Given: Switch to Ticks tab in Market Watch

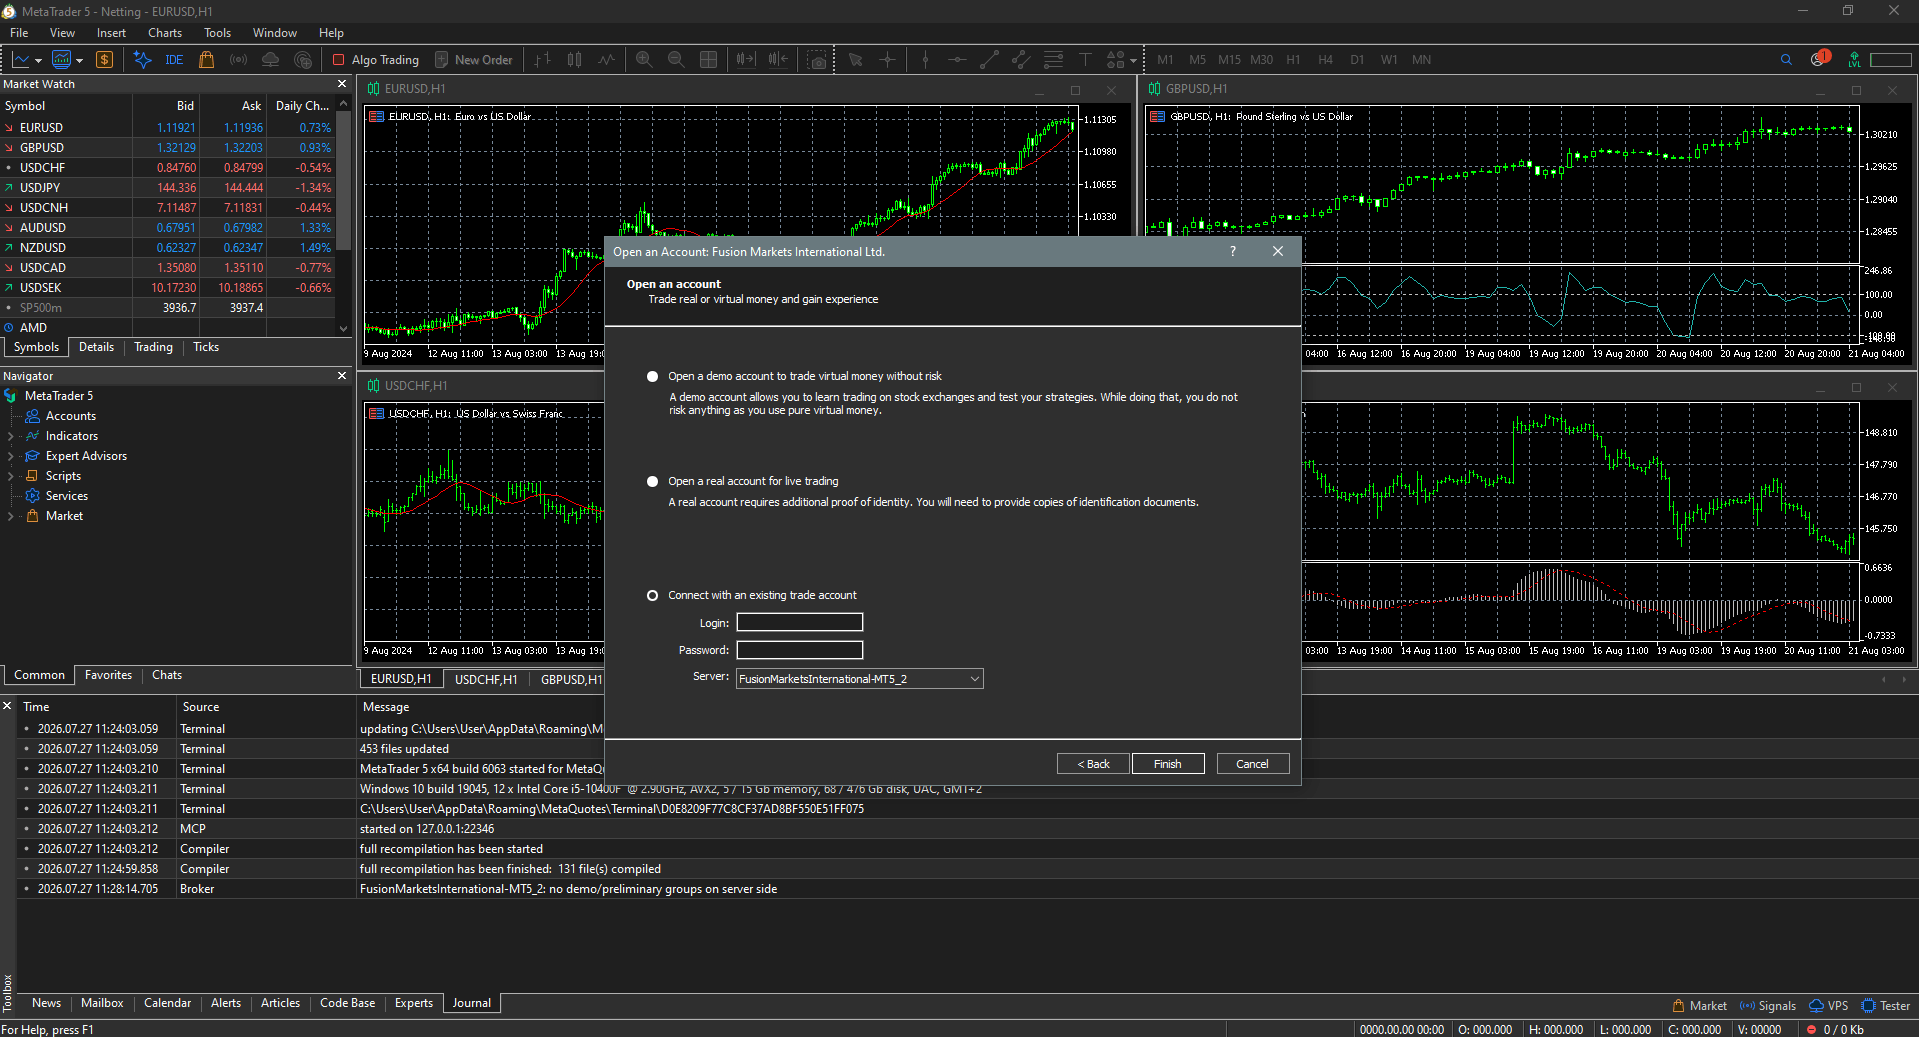Looking at the screenshot, I should point(206,347).
